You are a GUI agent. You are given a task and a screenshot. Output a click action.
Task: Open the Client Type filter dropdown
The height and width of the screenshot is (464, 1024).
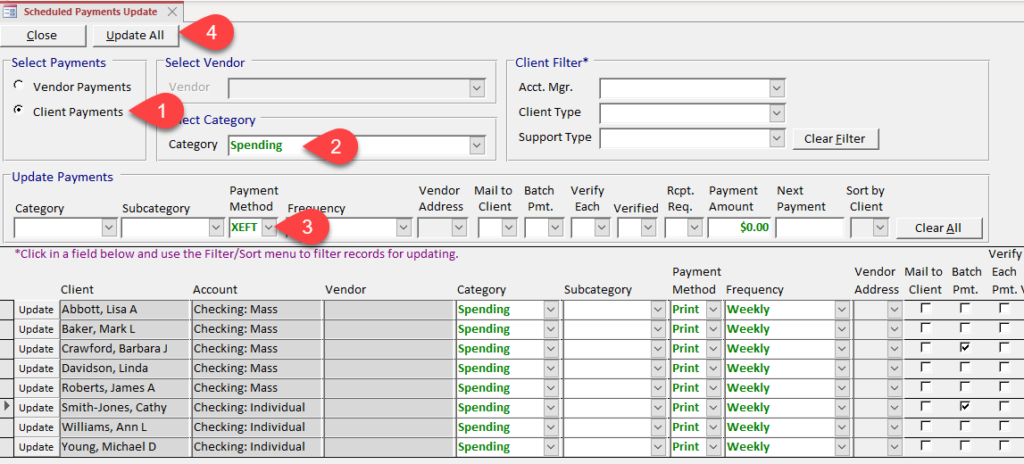pyautogui.click(x=776, y=113)
